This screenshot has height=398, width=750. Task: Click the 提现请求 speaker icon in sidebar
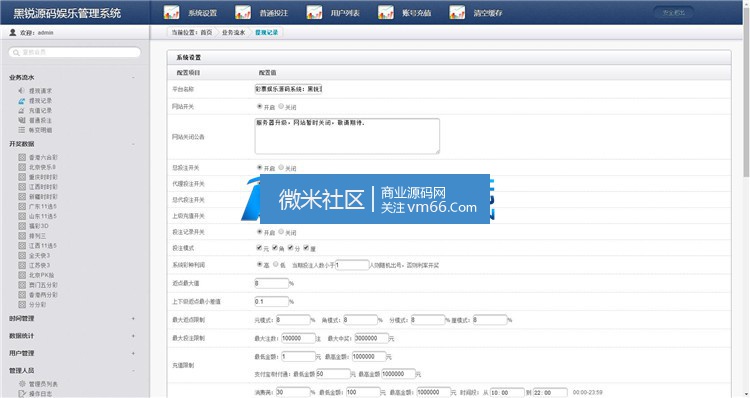tap(22, 90)
